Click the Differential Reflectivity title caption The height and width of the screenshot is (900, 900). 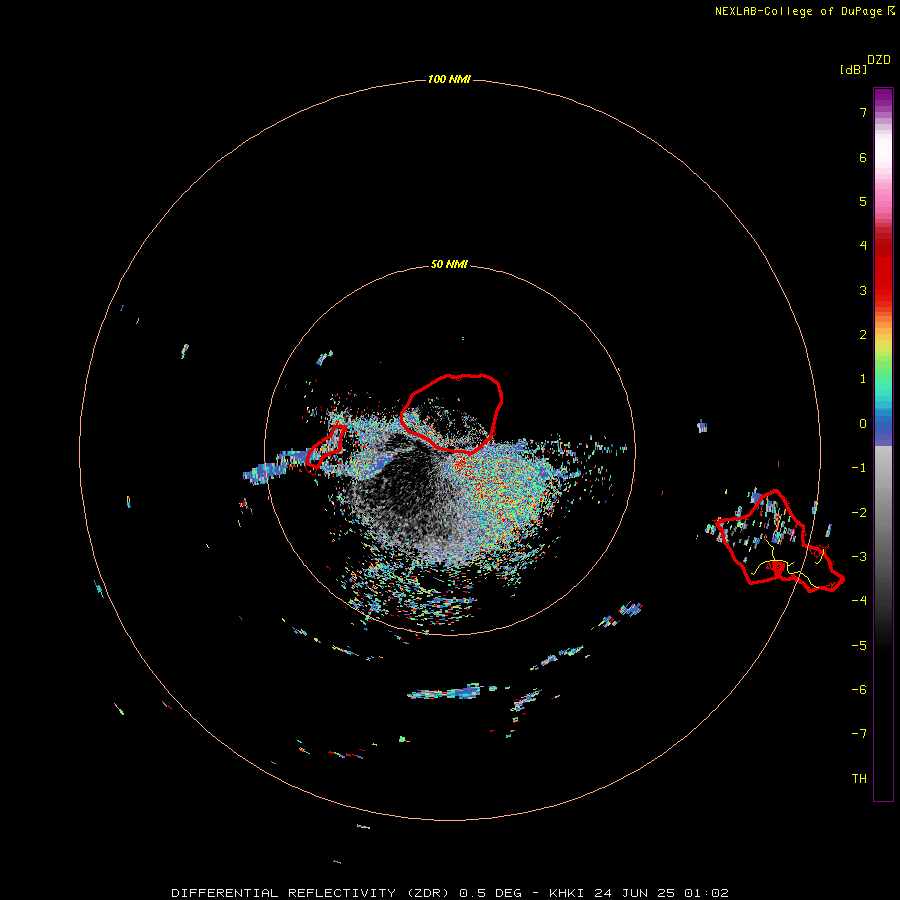(x=450, y=893)
